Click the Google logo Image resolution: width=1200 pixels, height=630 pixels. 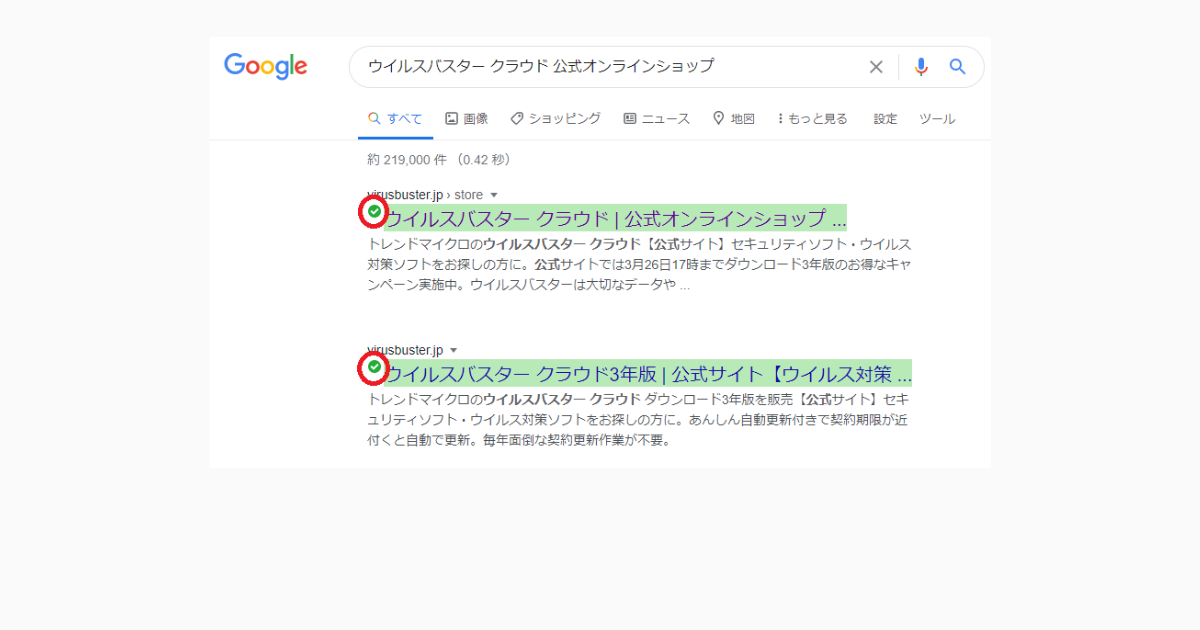[266, 67]
